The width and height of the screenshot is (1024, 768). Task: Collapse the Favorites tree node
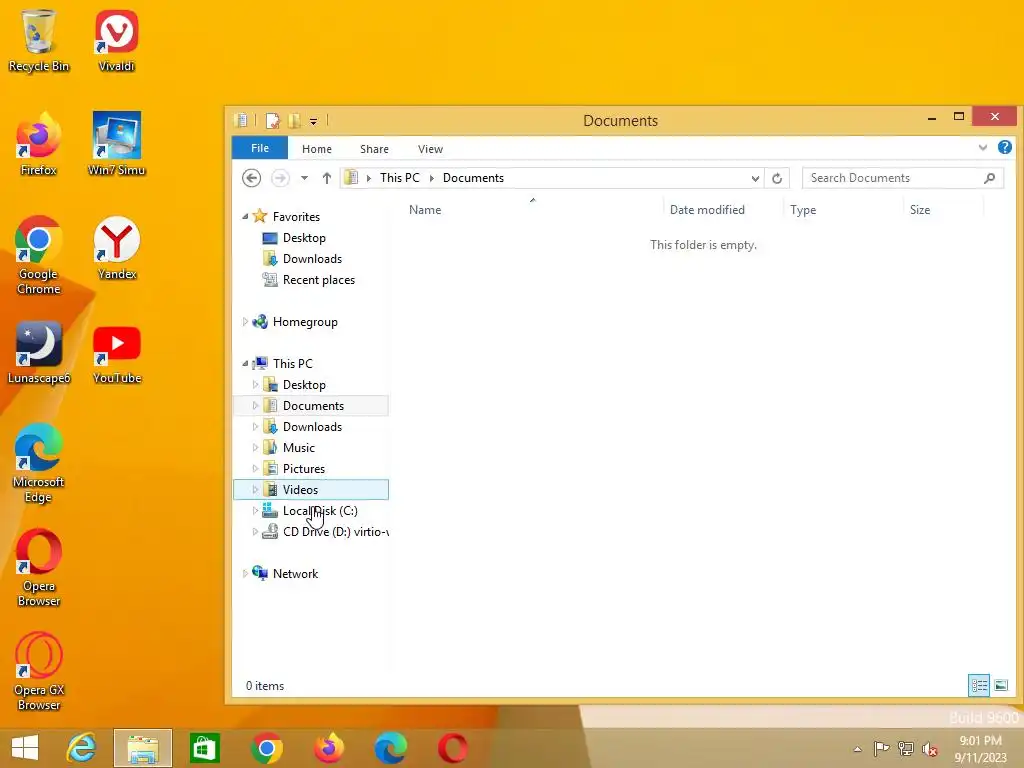(245, 217)
